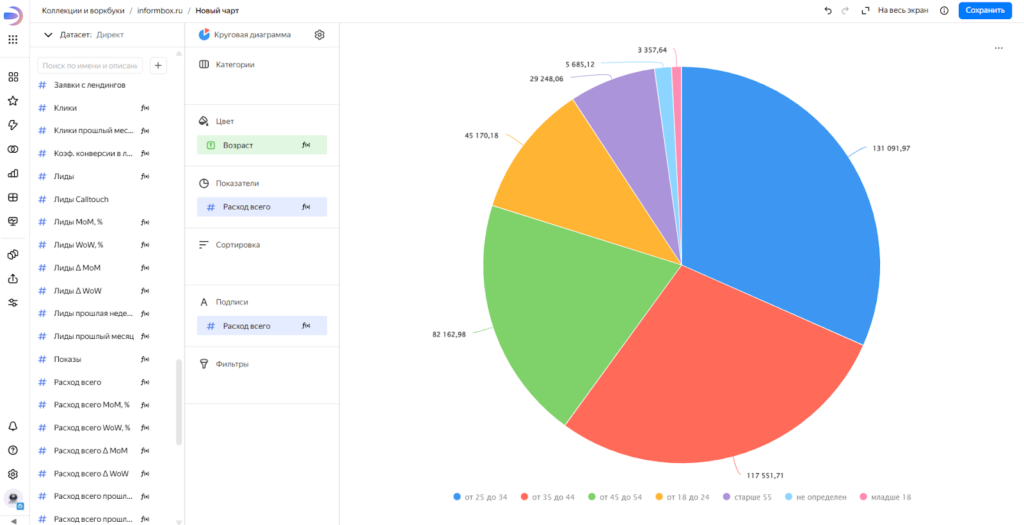Open the chart three-dots menu
The width and height of the screenshot is (1024, 525).
pyautogui.click(x=998, y=48)
